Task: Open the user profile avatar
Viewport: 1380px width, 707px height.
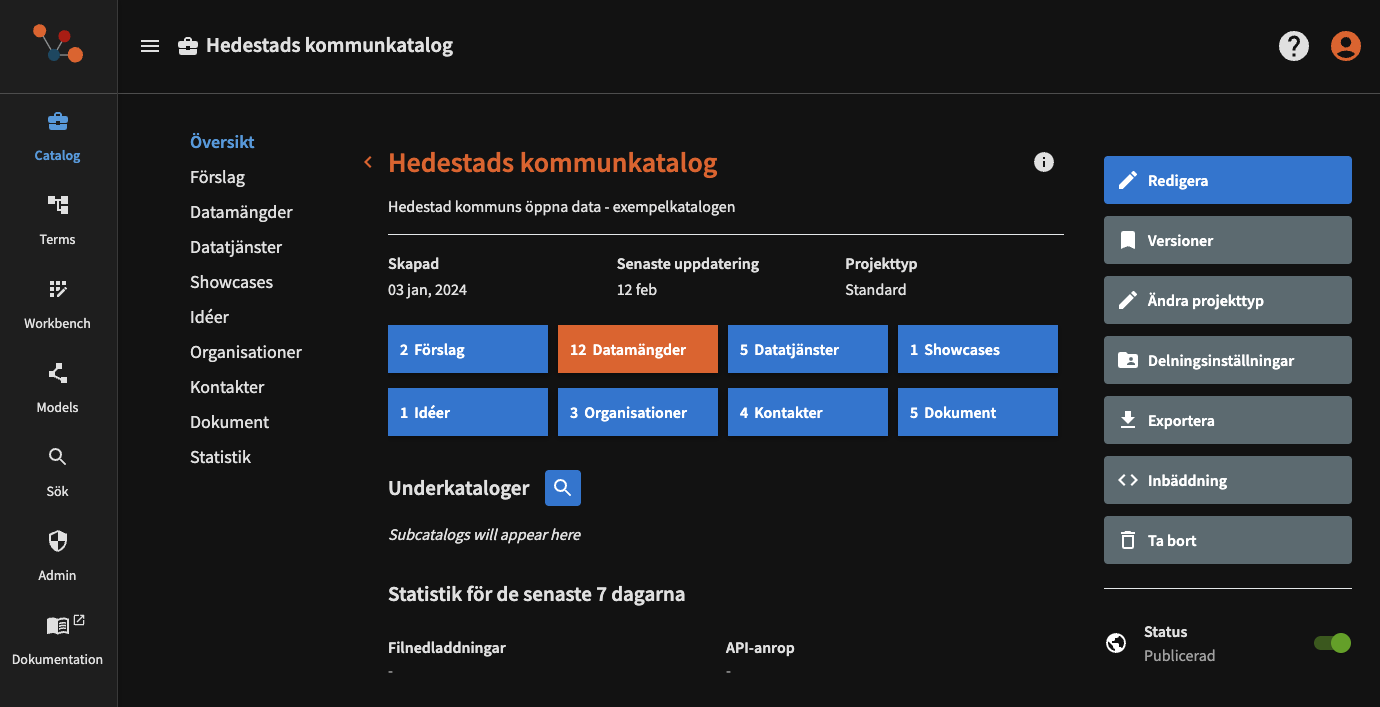Action: pyautogui.click(x=1345, y=46)
